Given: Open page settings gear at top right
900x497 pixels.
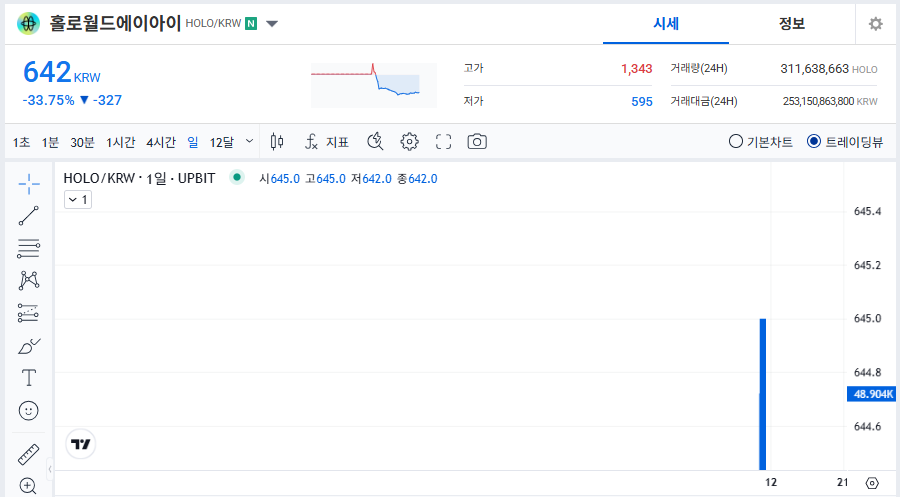Looking at the screenshot, I should pyautogui.click(x=875, y=24).
